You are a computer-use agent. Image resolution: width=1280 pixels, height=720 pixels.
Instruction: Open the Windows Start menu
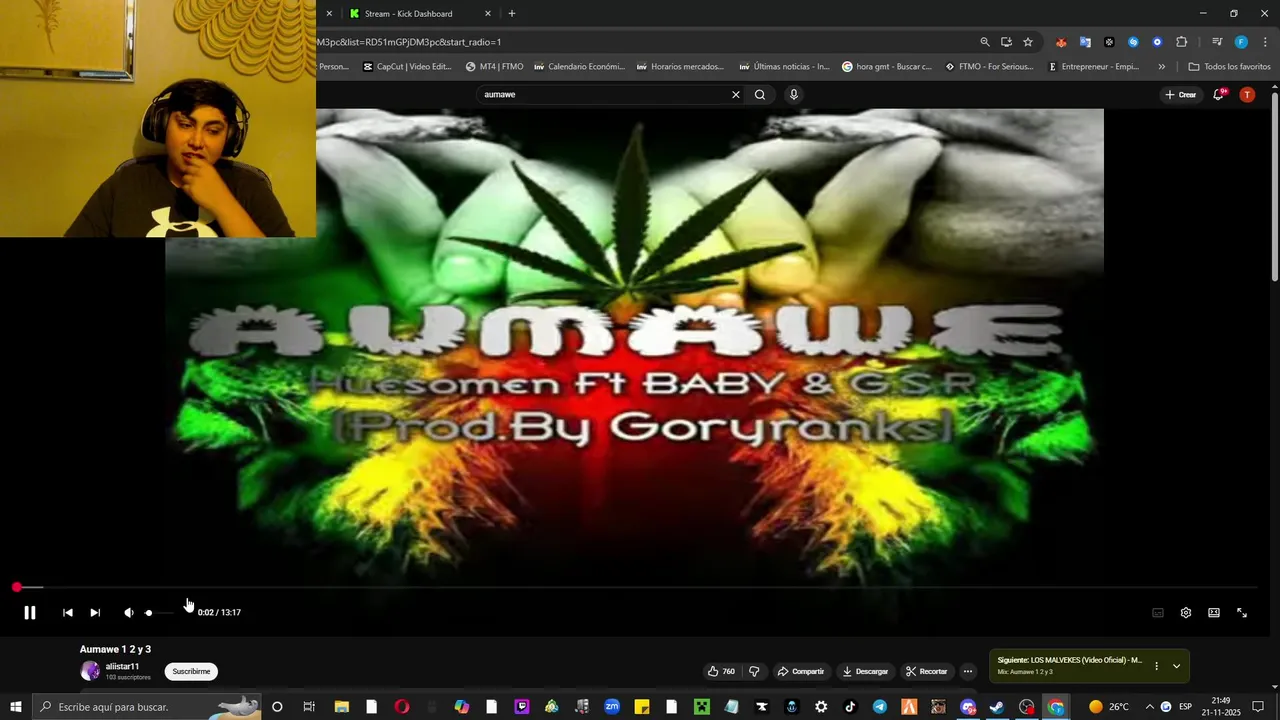(16, 707)
